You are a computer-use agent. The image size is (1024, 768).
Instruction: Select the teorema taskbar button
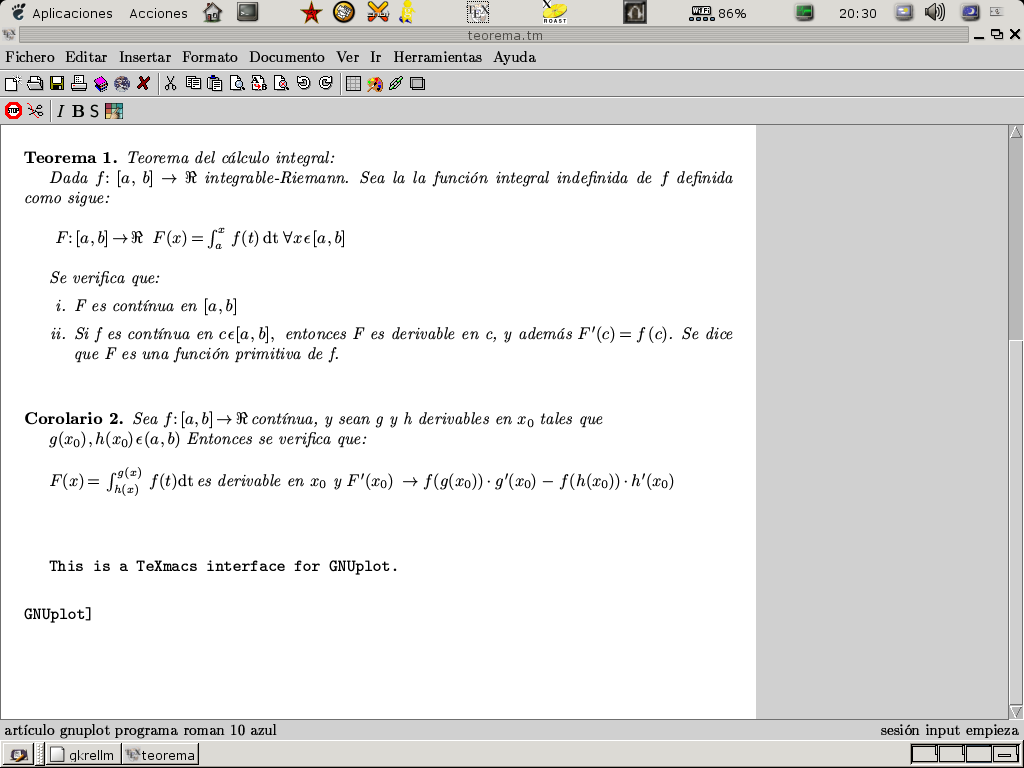pyautogui.click(x=160, y=755)
